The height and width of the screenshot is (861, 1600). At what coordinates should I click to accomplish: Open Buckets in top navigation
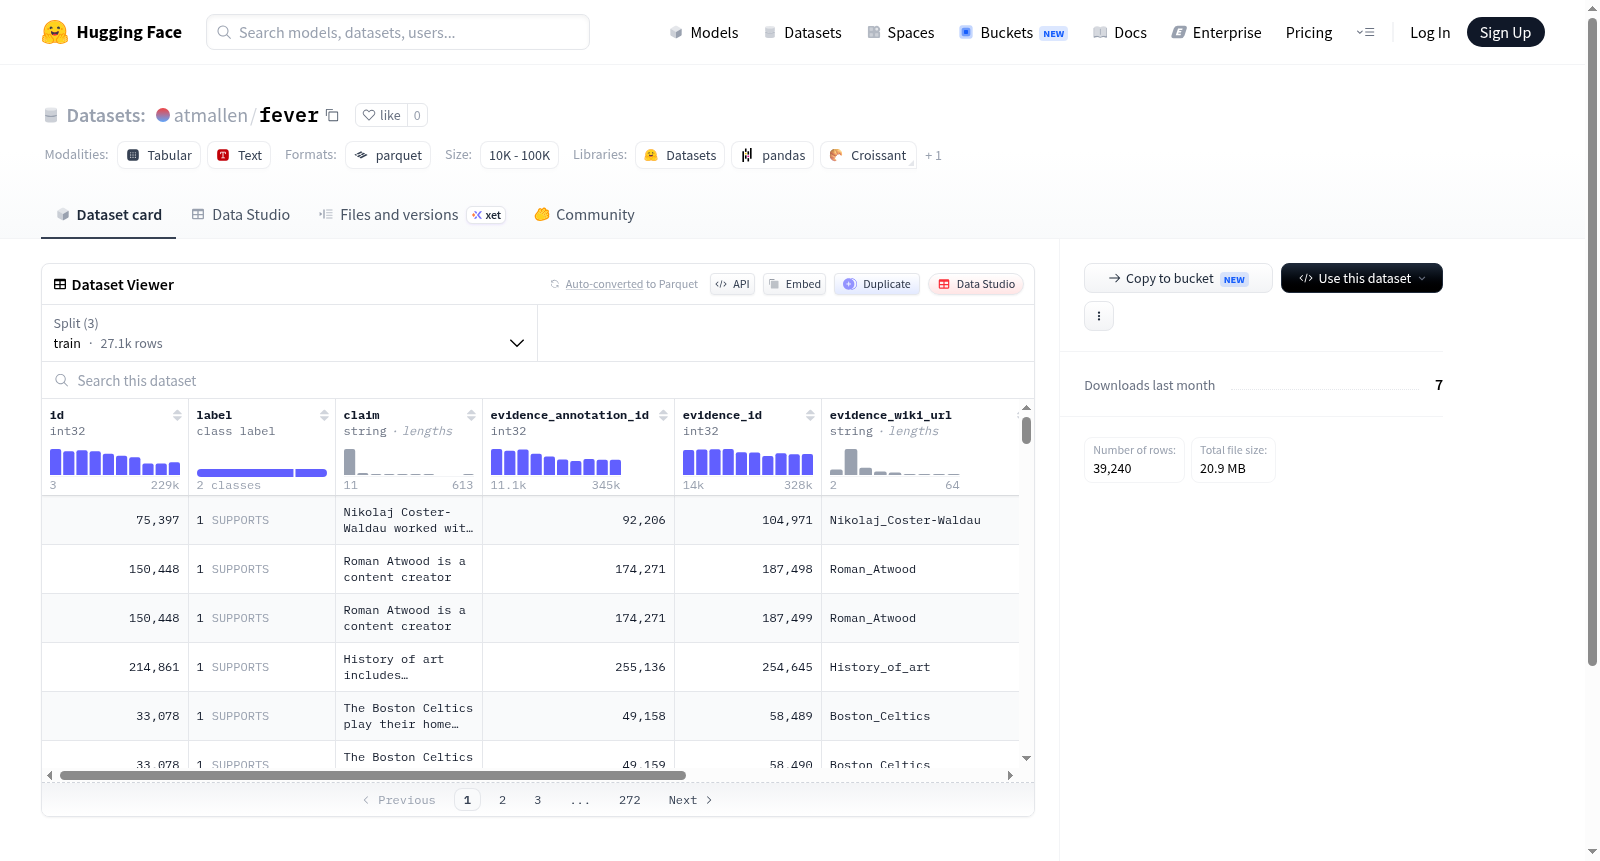click(x=1013, y=33)
